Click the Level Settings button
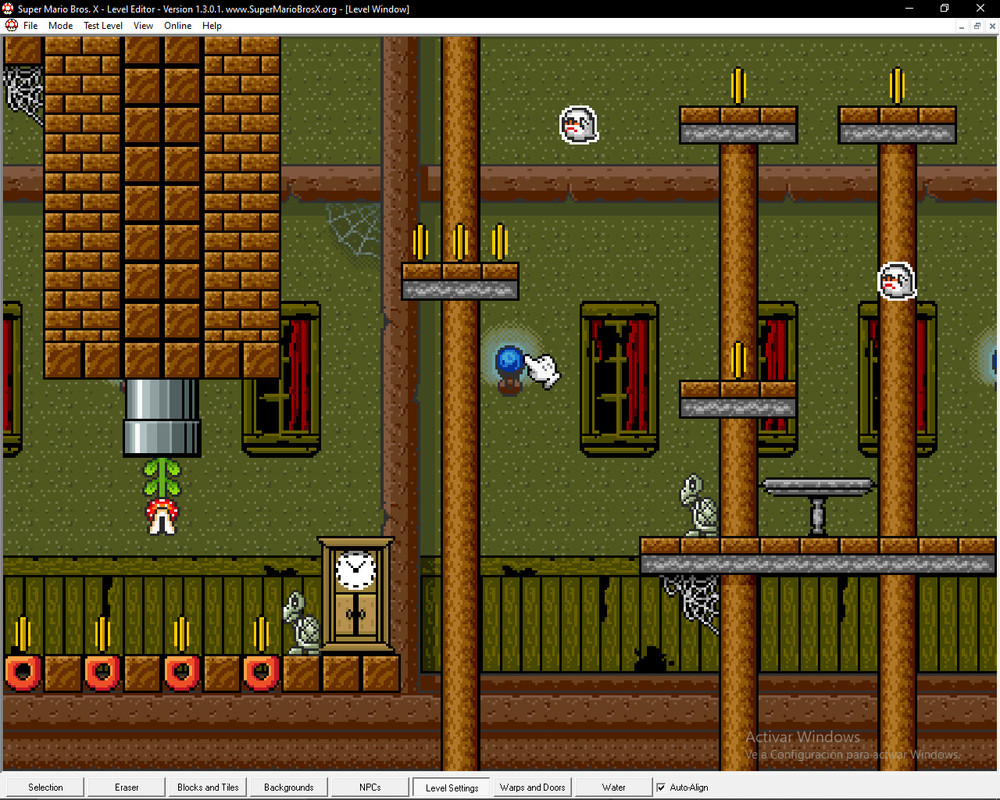The height and width of the screenshot is (800, 1000). pyautogui.click(x=452, y=788)
